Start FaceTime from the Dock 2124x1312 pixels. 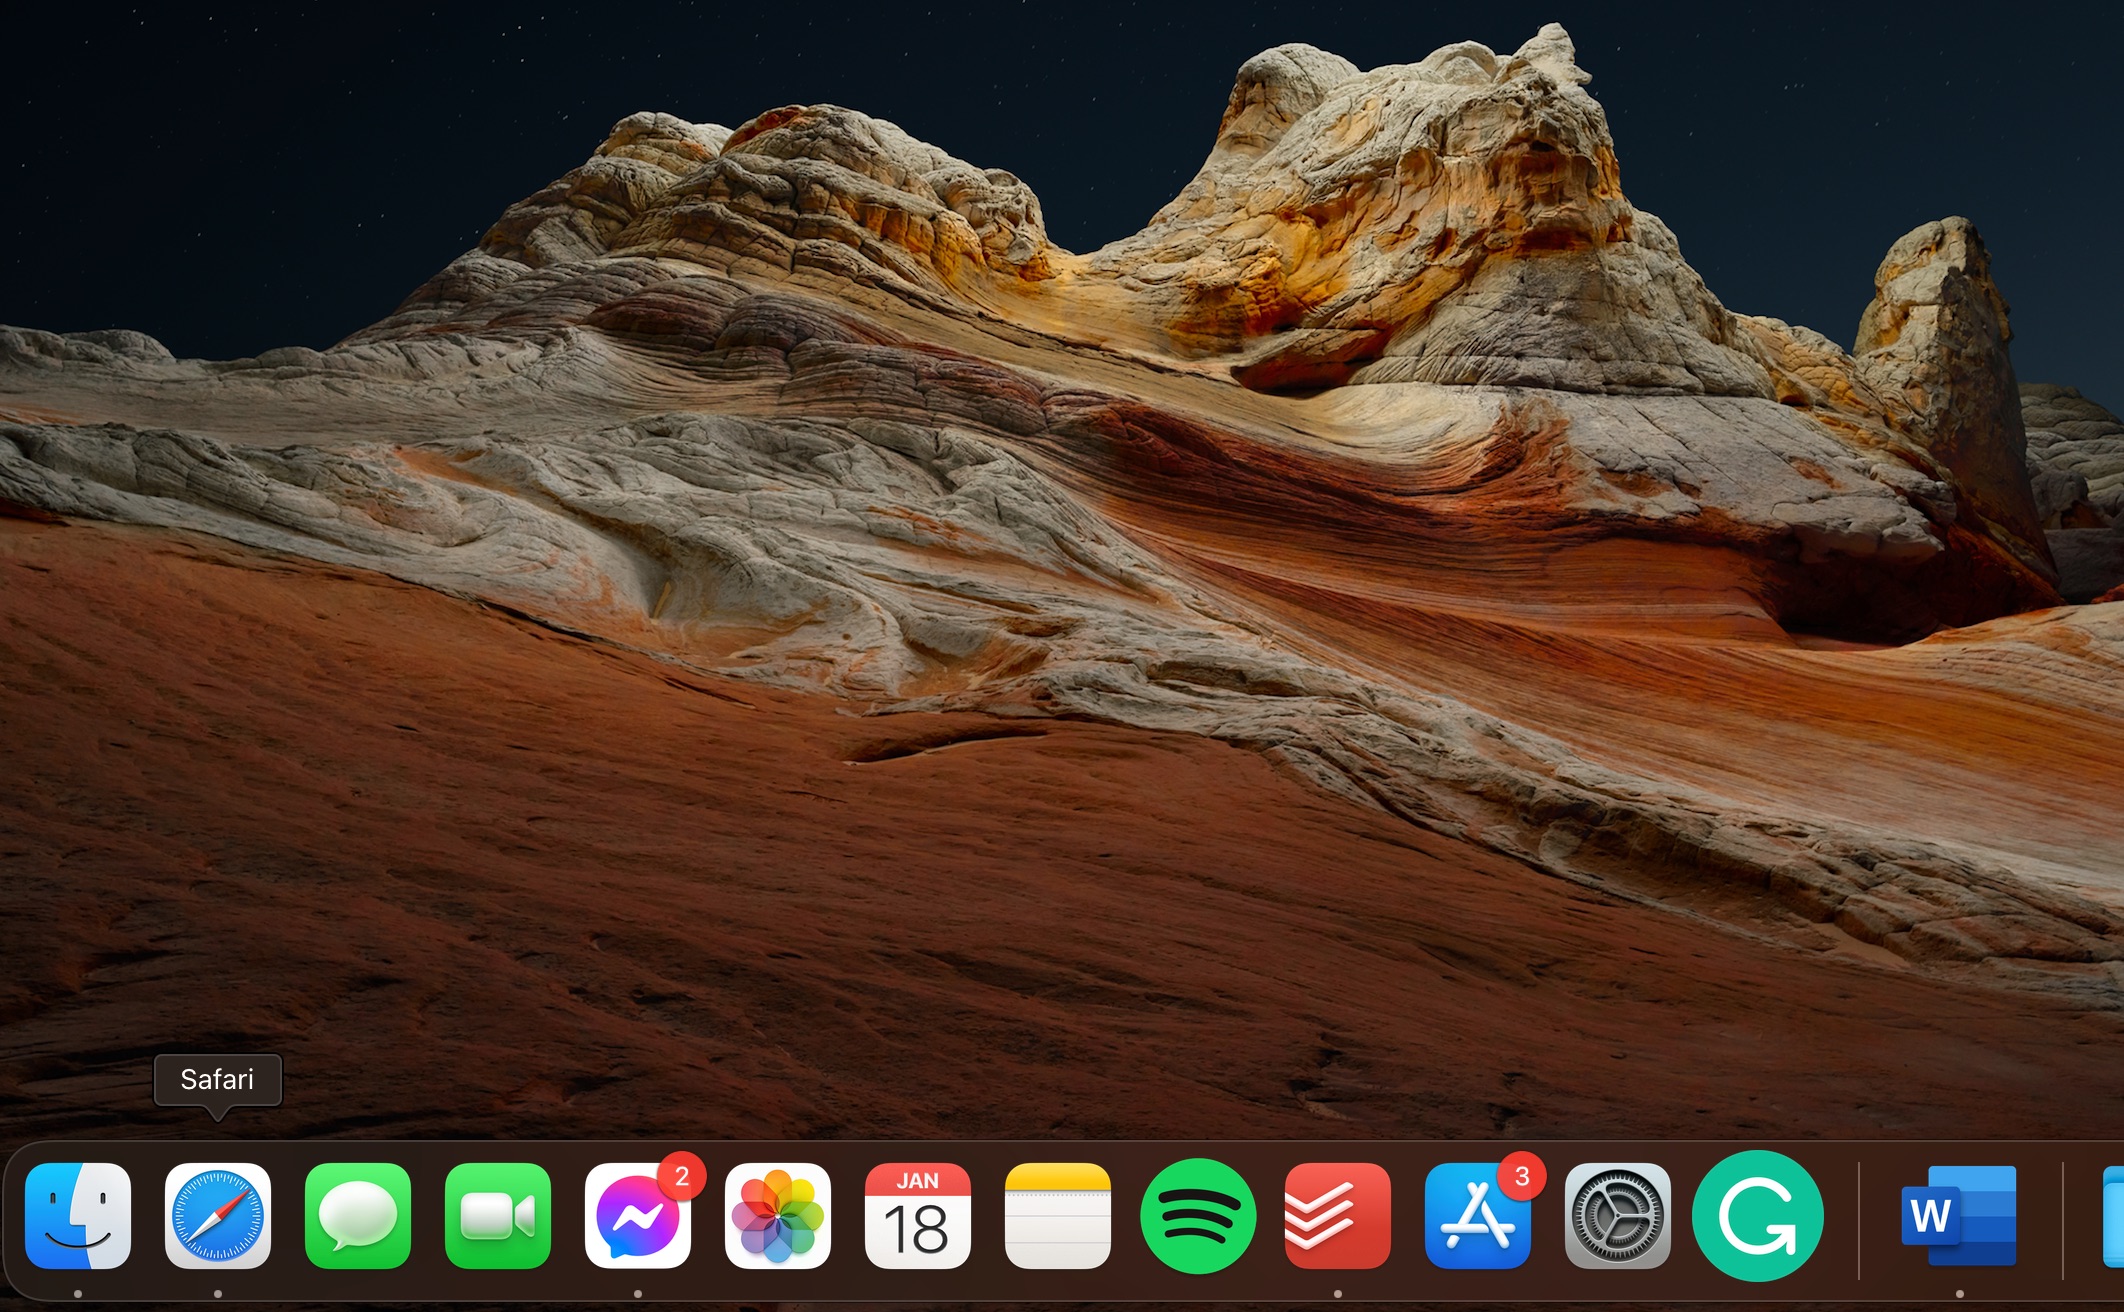pyautogui.click(x=498, y=1216)
